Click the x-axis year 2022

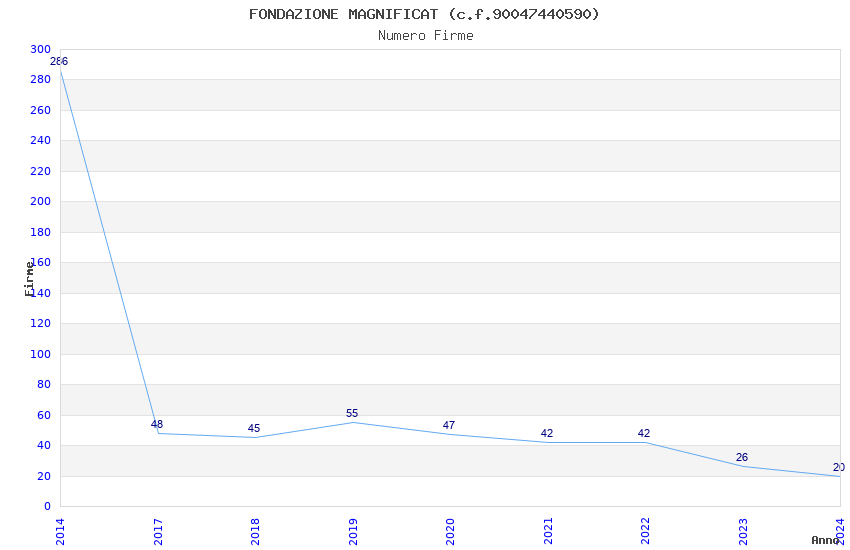[x=645, y=532]
